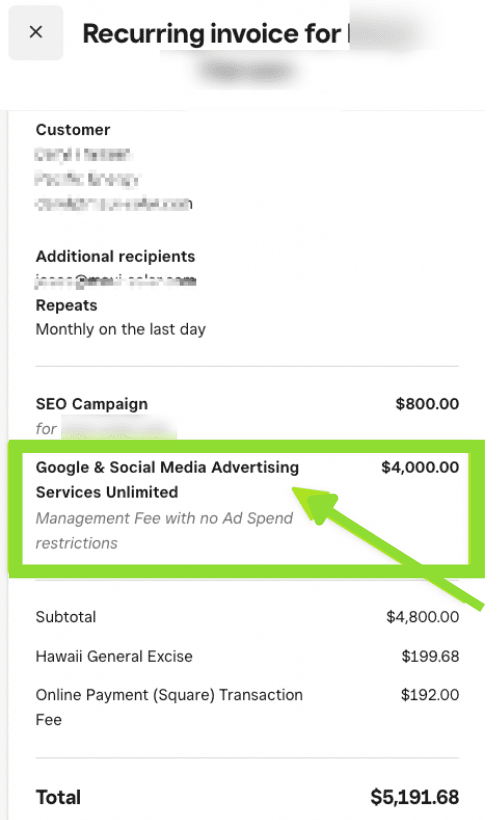The width and height of the screenshot is (500, 820).
Task: Click the $4,000.00 price
Action: click(x=420, y=467)
